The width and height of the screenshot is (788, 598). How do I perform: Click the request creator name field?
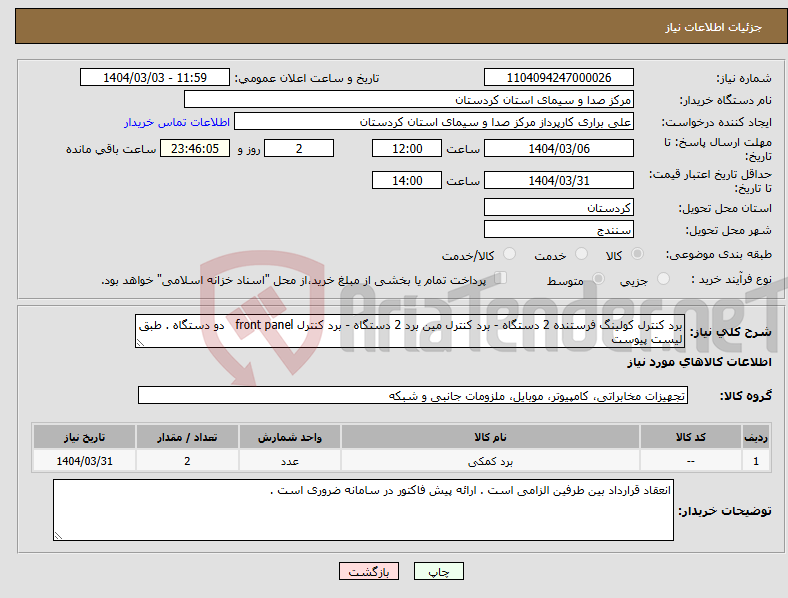coord(434,122)
